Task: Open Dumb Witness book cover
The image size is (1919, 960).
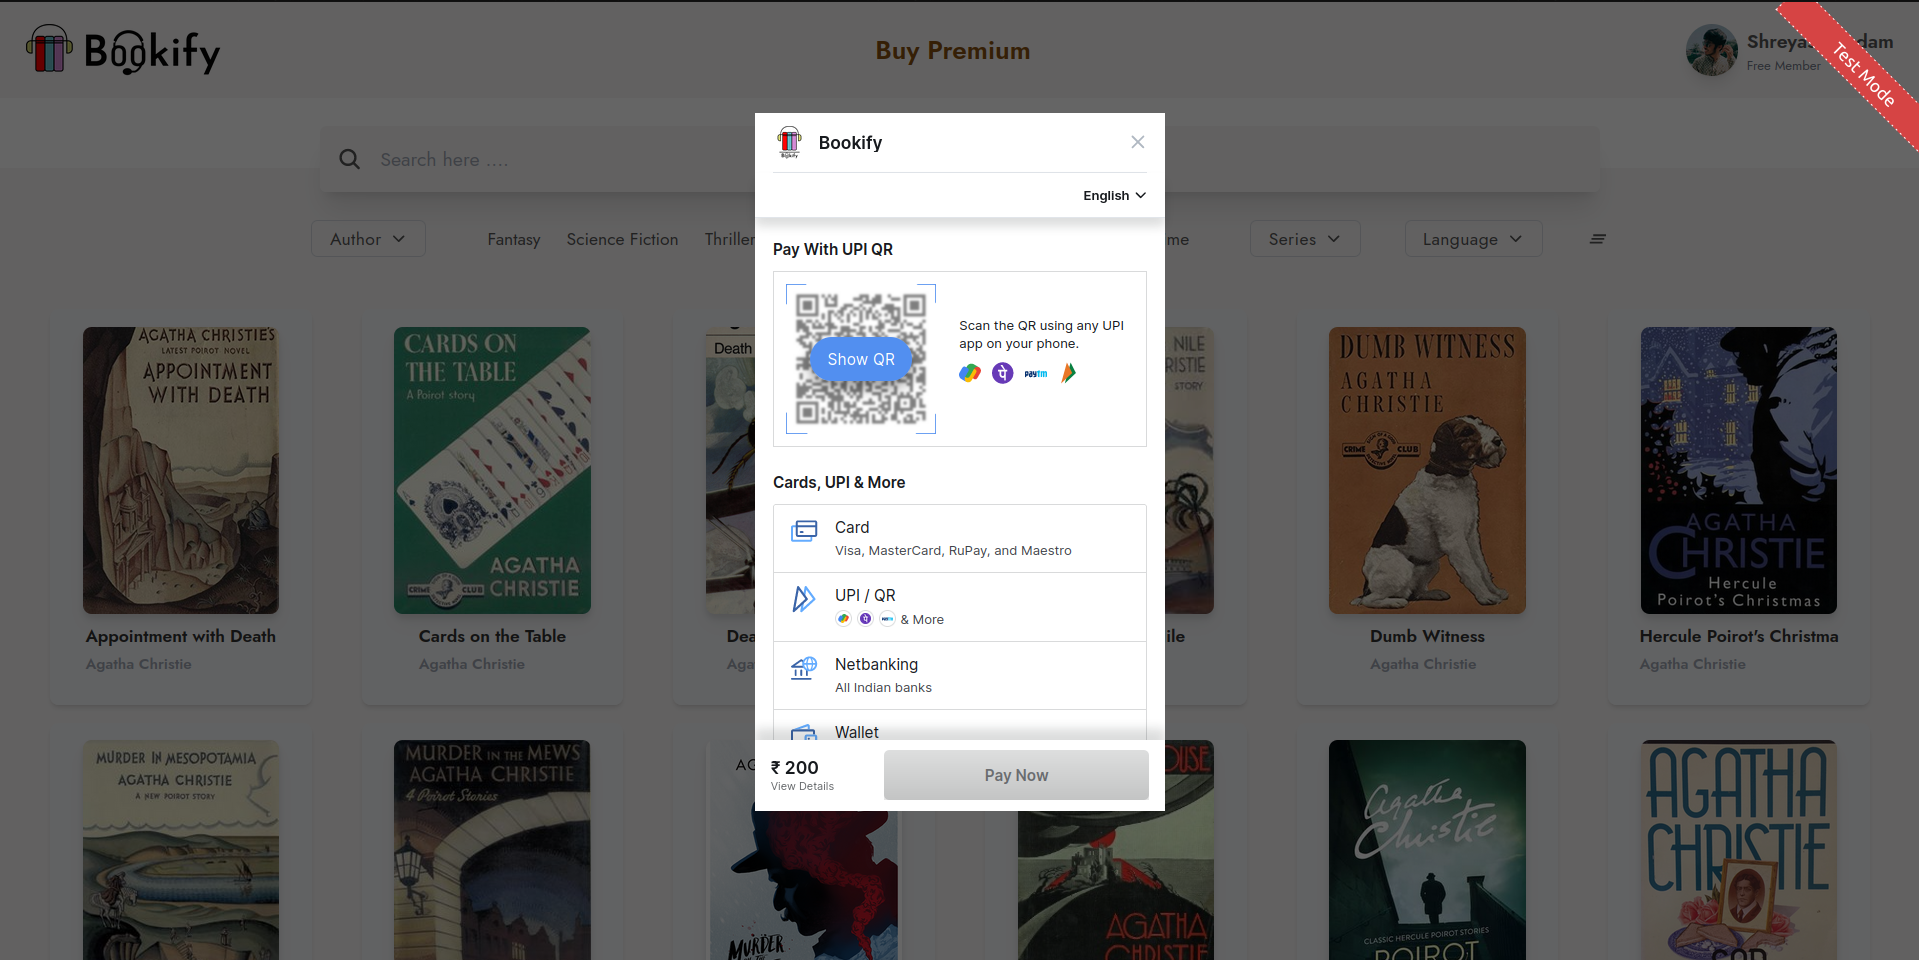Action: [1427, 470]
